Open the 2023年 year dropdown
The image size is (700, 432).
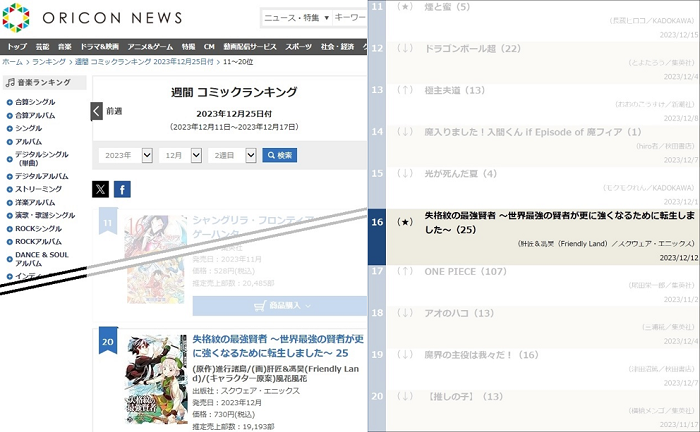click(125, 155)
